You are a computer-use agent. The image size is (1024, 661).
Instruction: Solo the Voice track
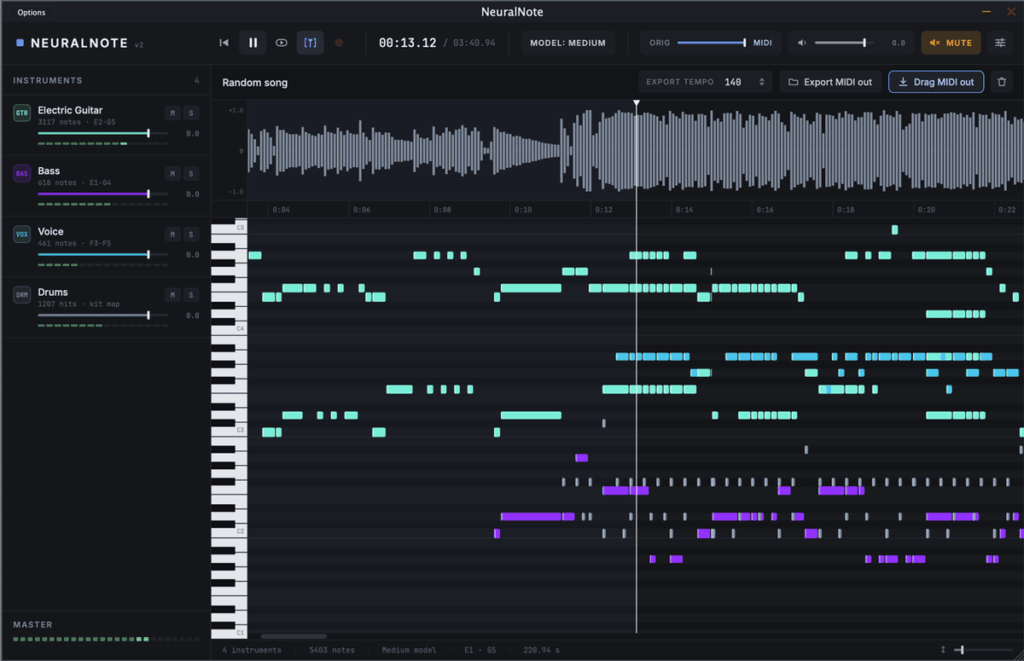[191, 234]
